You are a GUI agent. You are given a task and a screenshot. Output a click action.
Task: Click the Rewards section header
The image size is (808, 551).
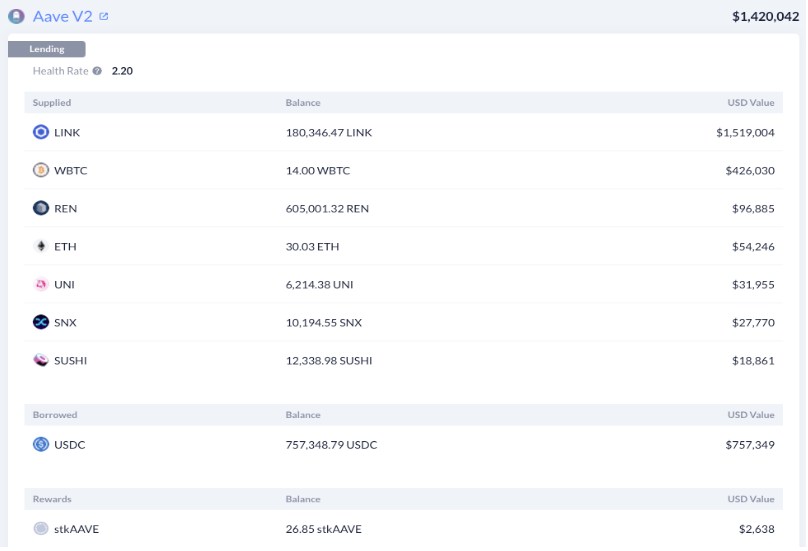52,499
